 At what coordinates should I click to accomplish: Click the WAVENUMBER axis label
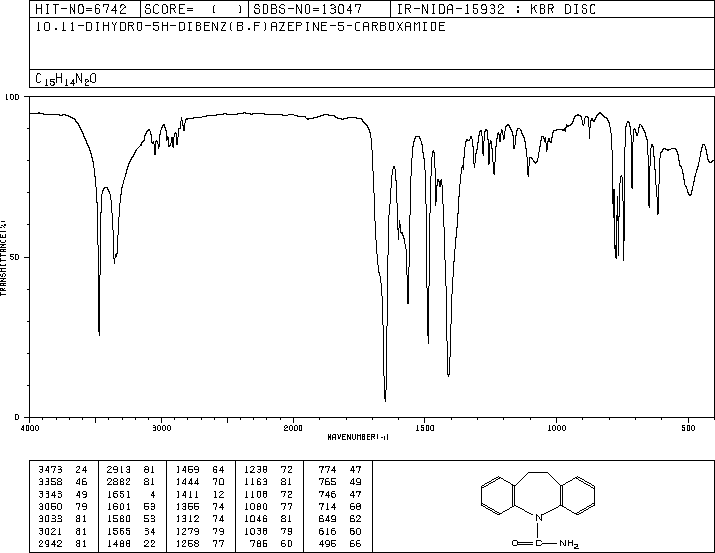(x=358, y=437)
